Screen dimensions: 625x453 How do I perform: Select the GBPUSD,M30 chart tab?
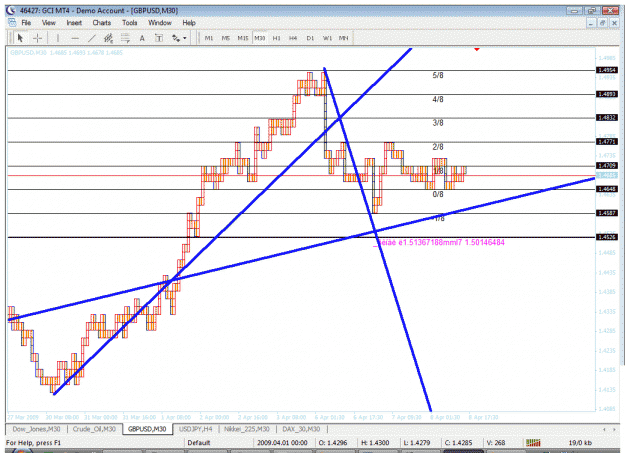tap(147, 429)
